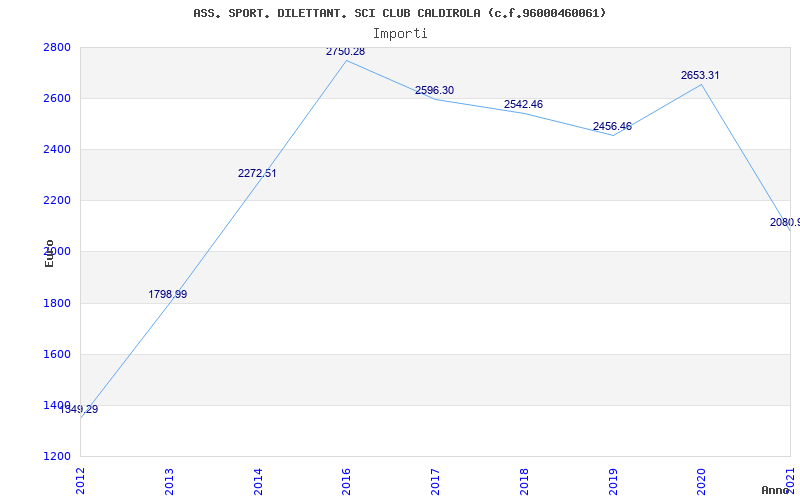Click the 2013 x-axis year label

point(169,481)
